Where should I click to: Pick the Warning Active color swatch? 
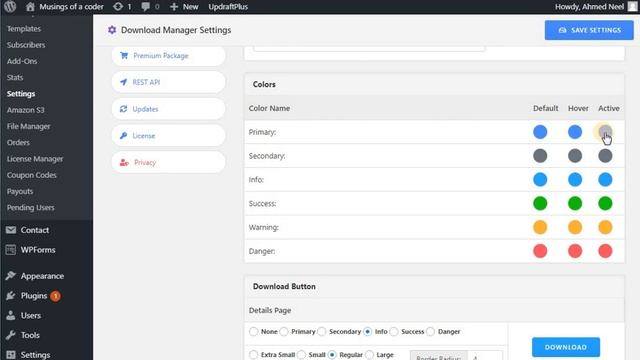click(605, 227)
